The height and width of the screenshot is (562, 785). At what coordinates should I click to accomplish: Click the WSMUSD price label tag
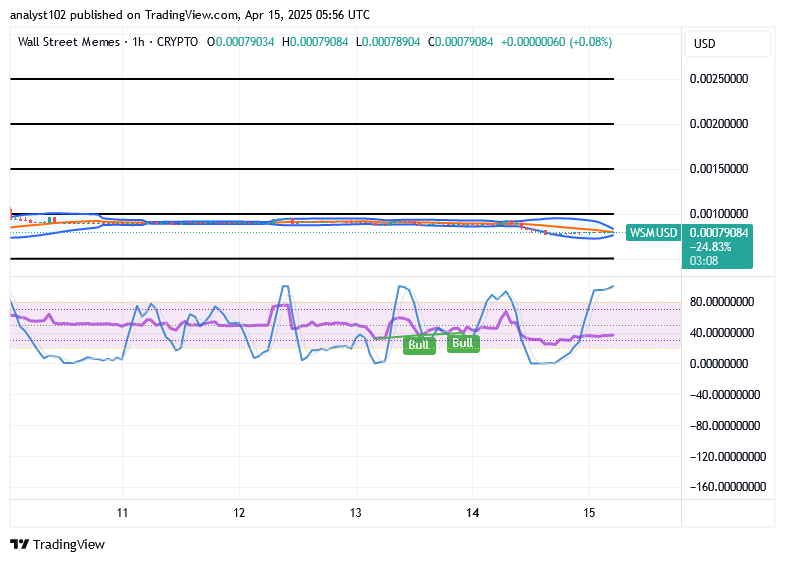(653, 233)
